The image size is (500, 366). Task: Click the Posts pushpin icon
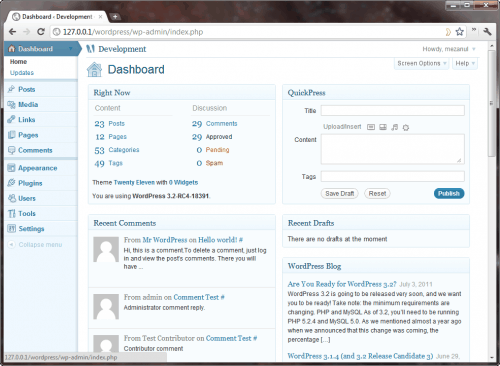11,89
